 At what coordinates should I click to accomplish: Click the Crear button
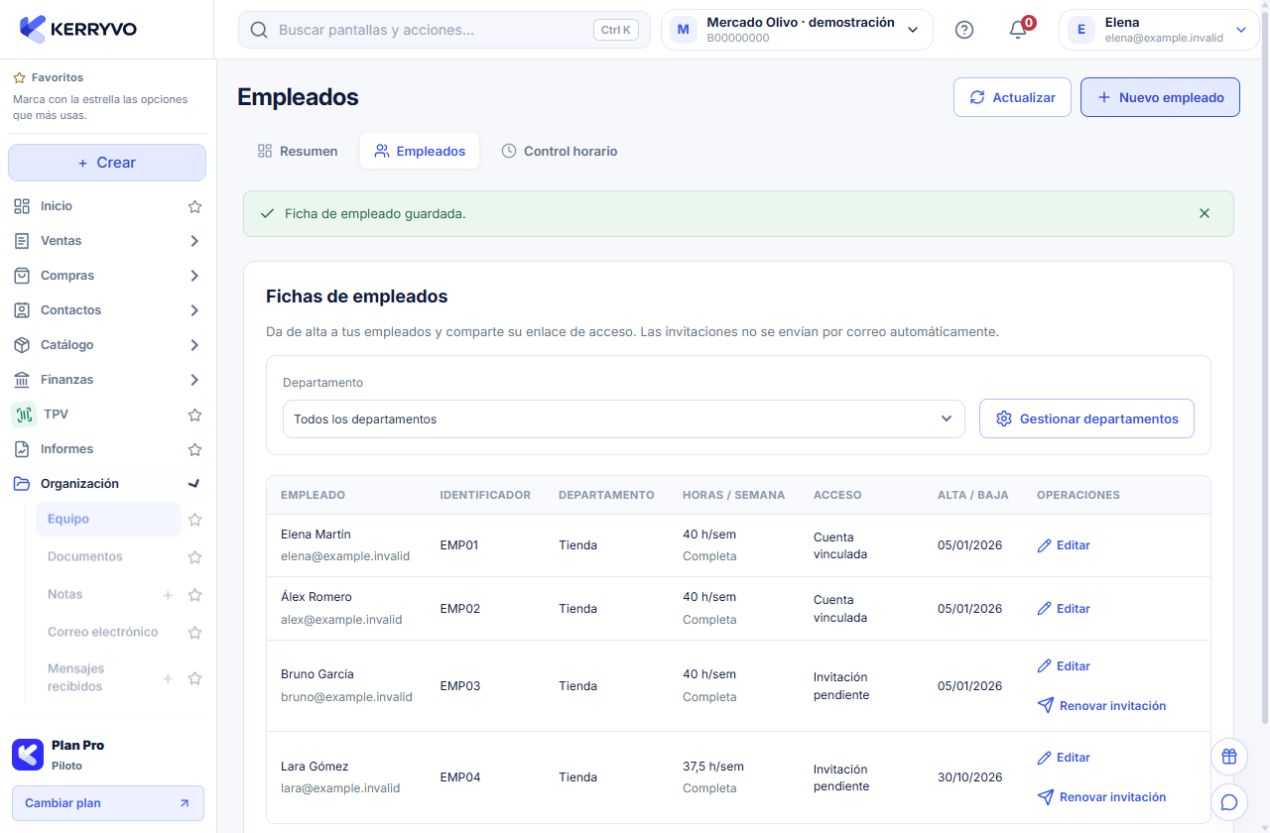coord(107,162)
